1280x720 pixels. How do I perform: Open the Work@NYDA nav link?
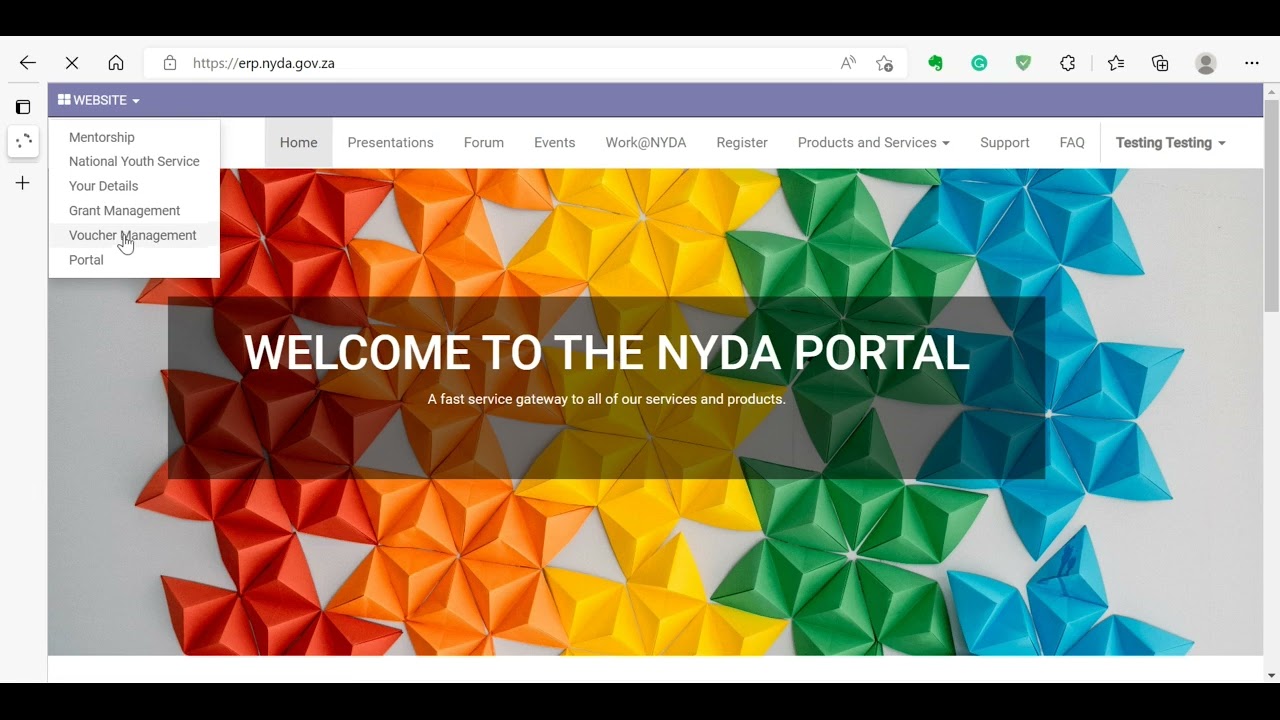[645, 143]
